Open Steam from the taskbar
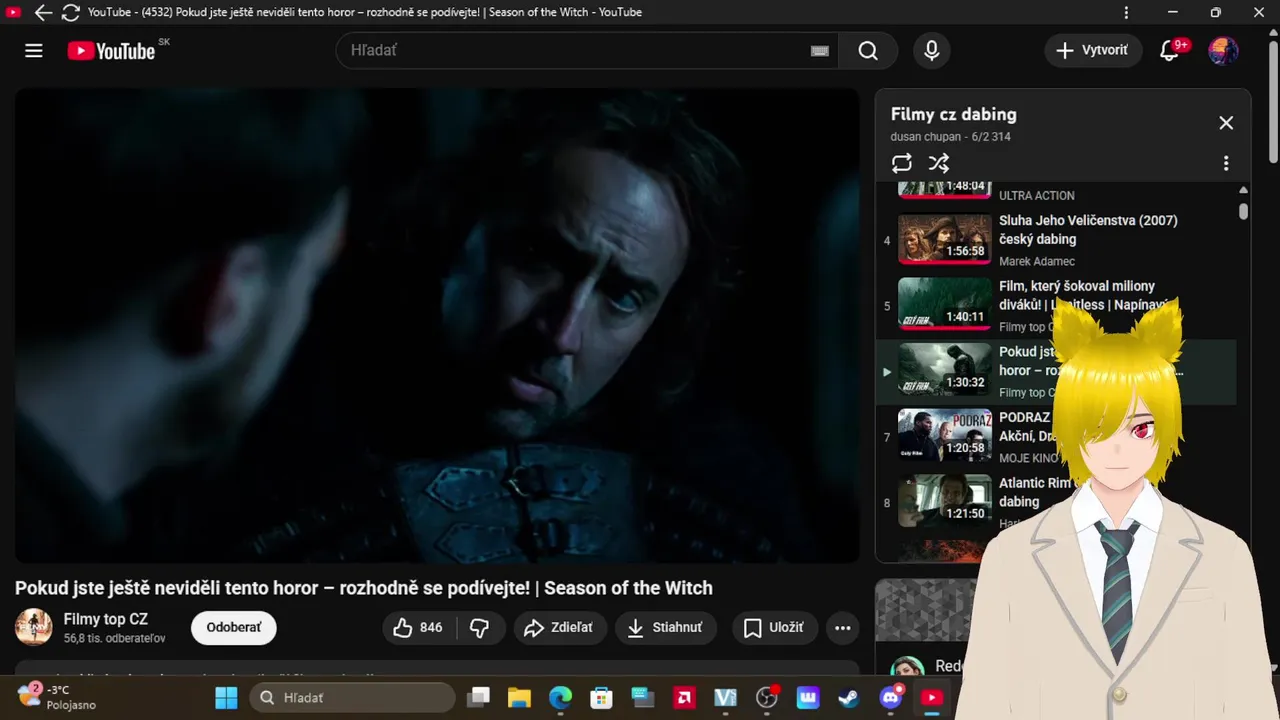The height and width of the screenshot is (720, 1280). point(849,697)
